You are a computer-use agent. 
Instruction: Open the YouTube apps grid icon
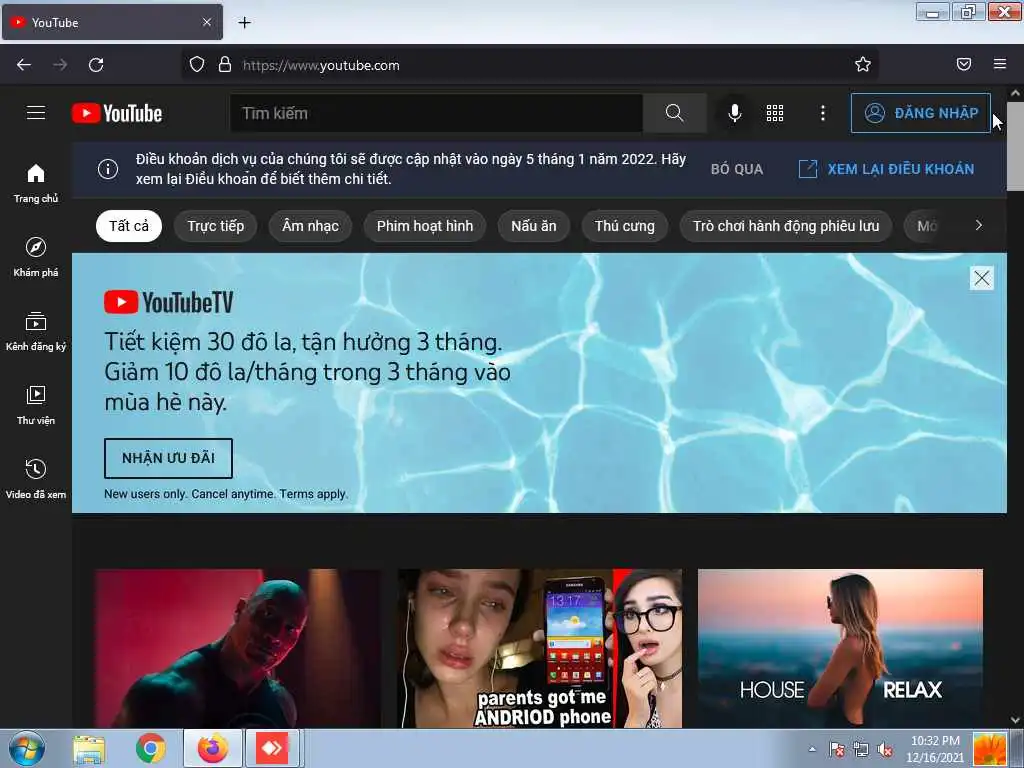click(x=775, y=113)
